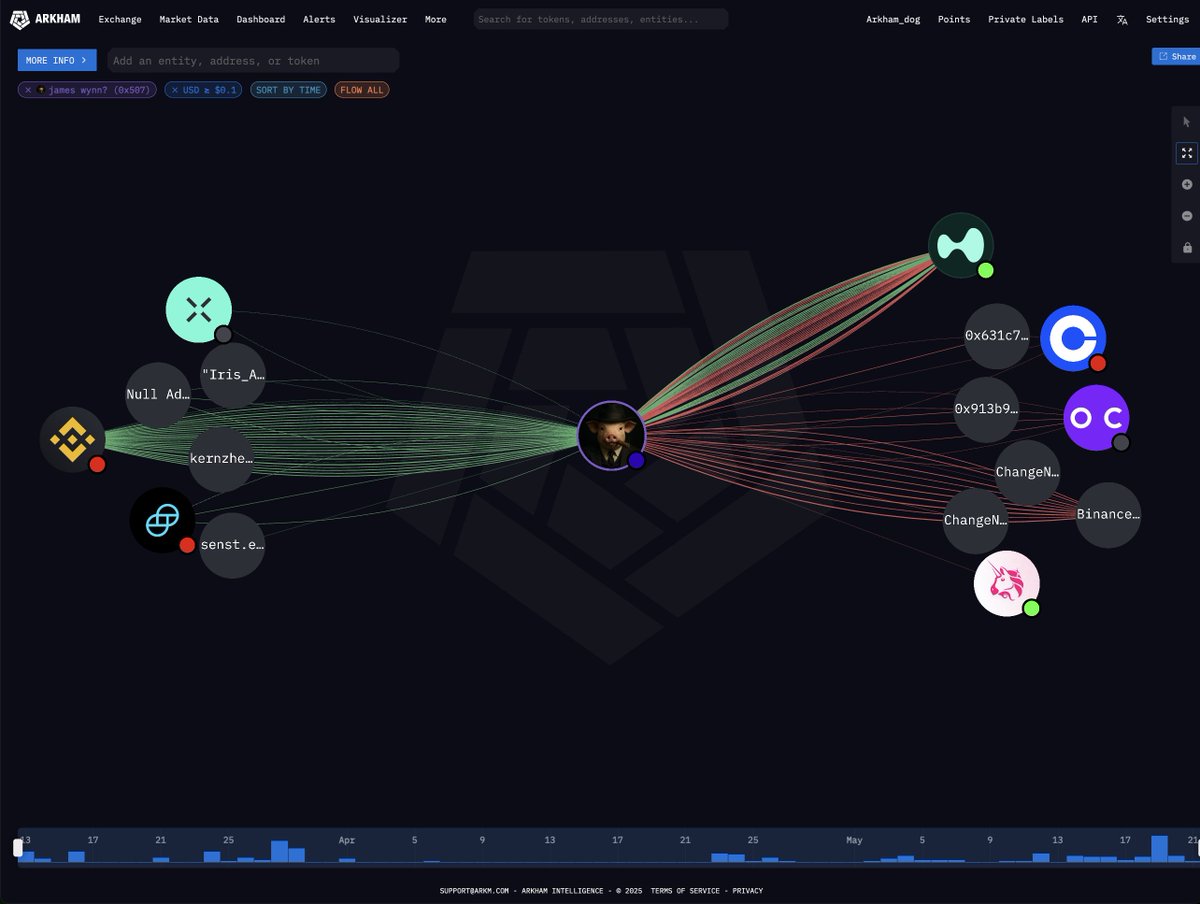
Task: Click the Share button
Action: click(1176, 57)
